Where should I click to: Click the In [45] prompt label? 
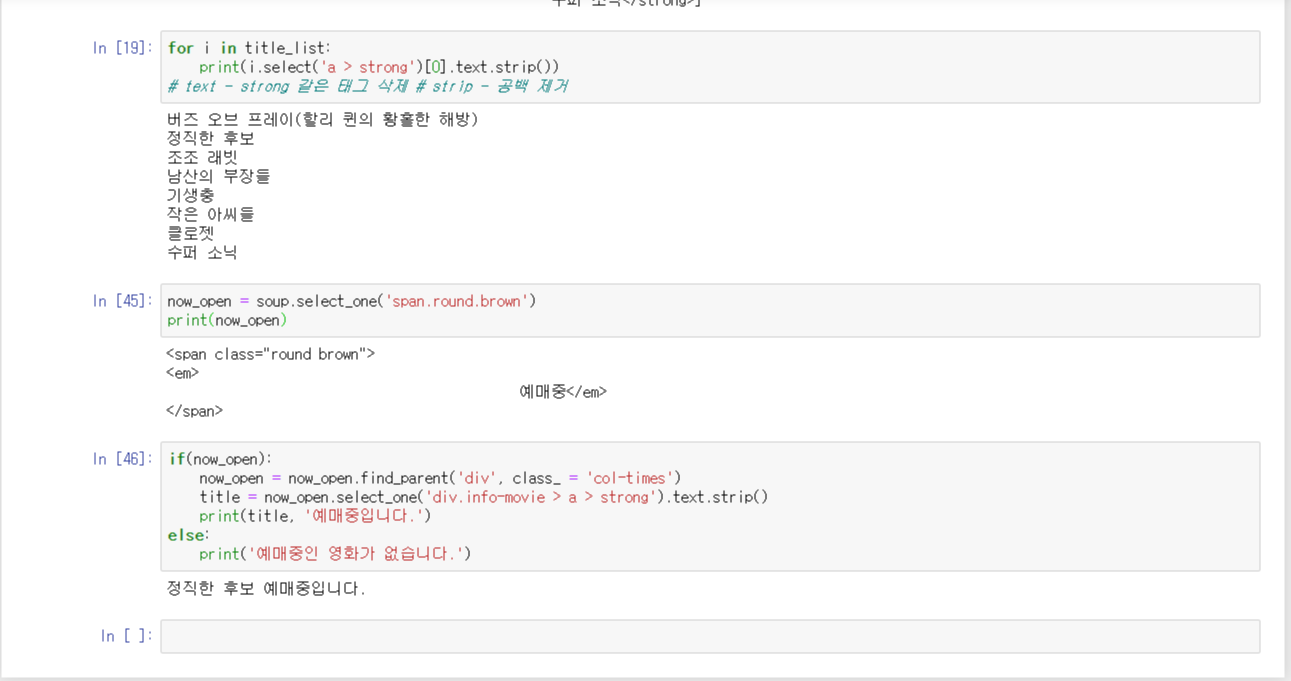[x=122, y=301]
